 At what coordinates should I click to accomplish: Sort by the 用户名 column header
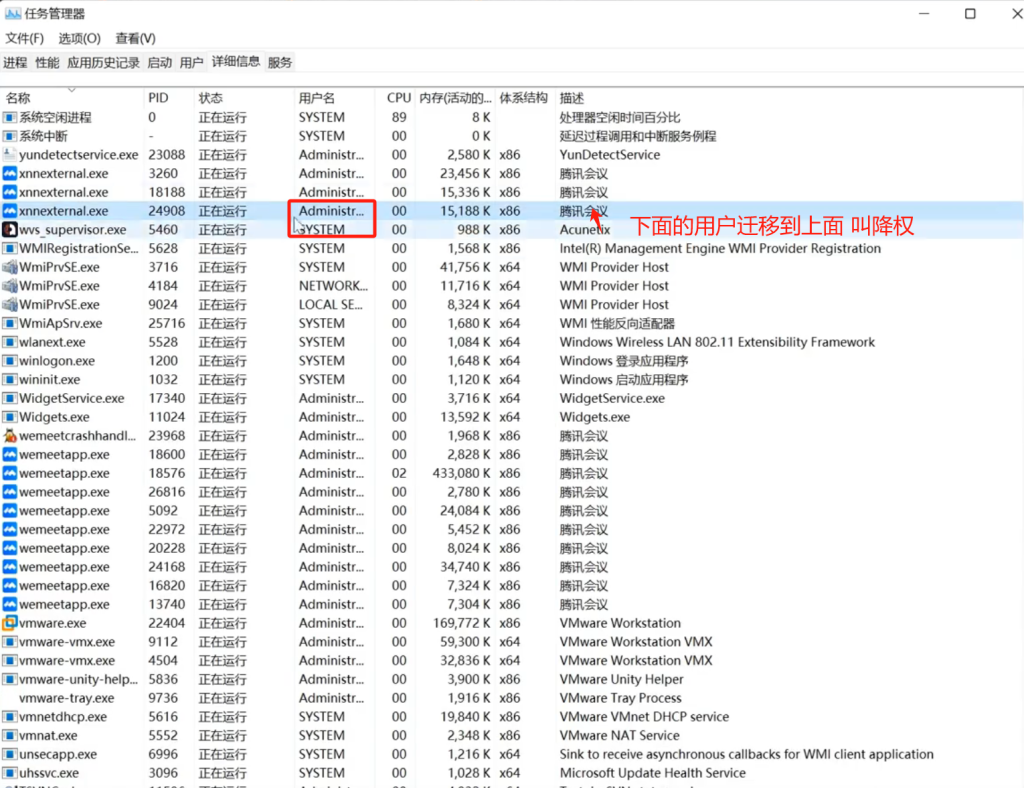click(335, 98)
